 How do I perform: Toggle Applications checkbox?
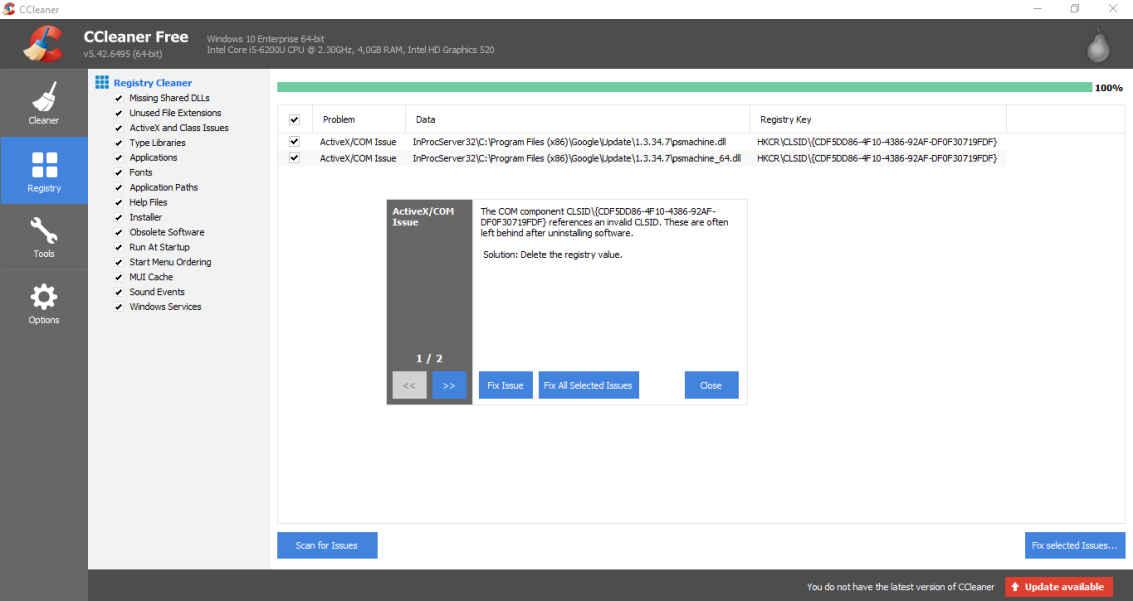119,158
